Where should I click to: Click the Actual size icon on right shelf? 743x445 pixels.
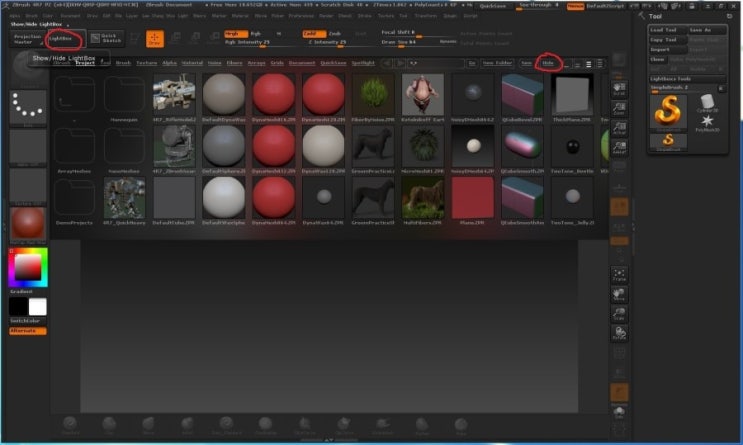coord(619,128)
